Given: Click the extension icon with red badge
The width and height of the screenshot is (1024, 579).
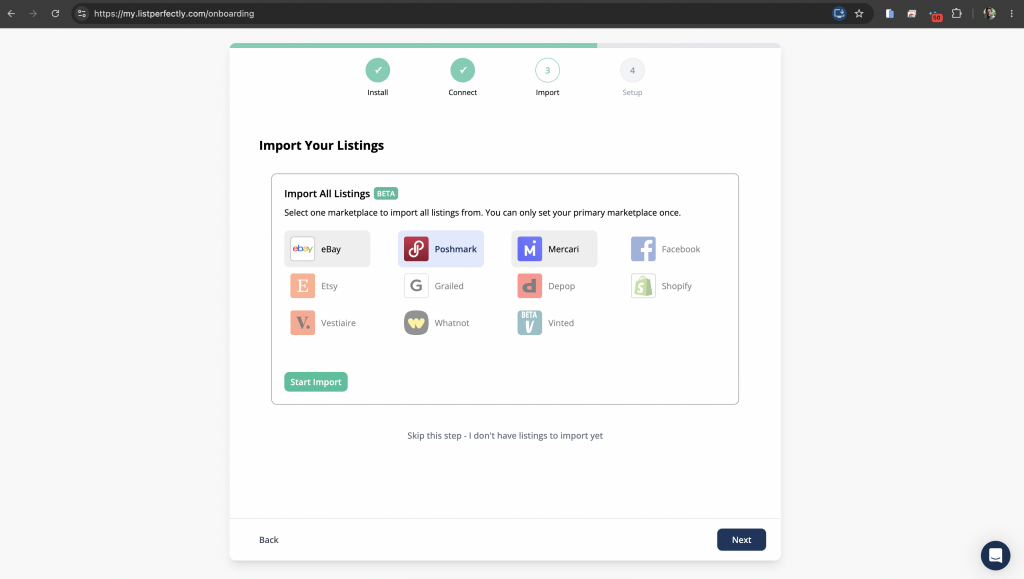Looking at the screenshot, I should point(935,14).
